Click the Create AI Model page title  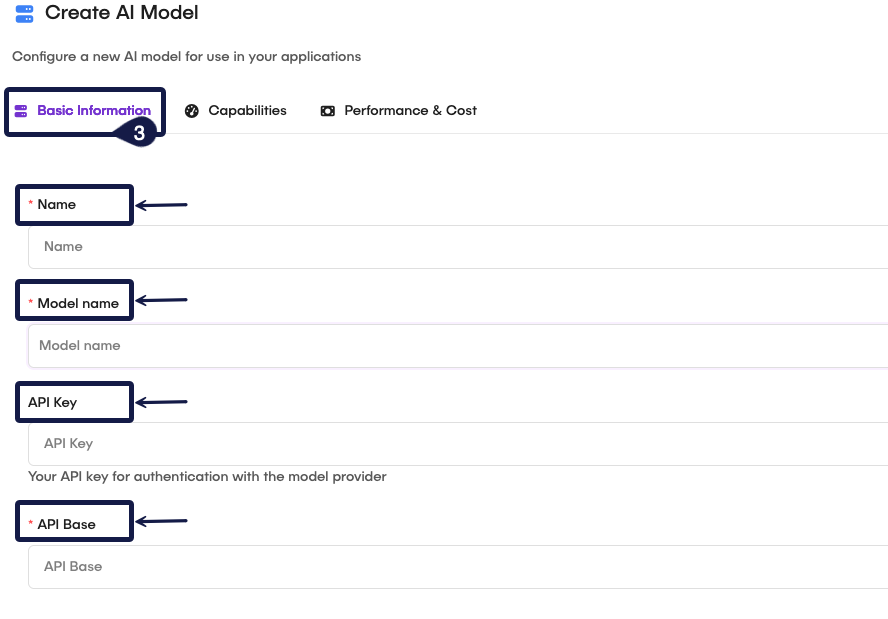[119, 13]
